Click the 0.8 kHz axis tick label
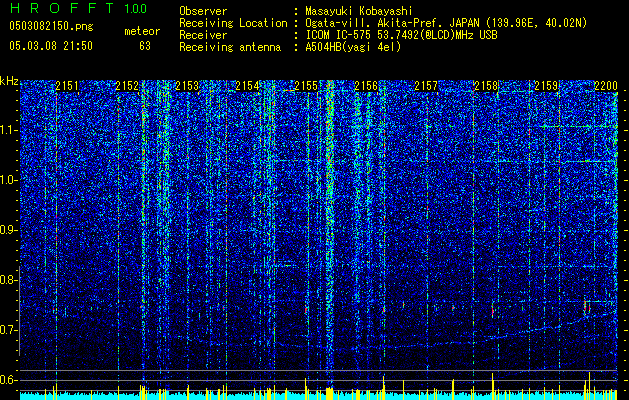The height and width of the screenshot is (400, 629). [8, 280]
